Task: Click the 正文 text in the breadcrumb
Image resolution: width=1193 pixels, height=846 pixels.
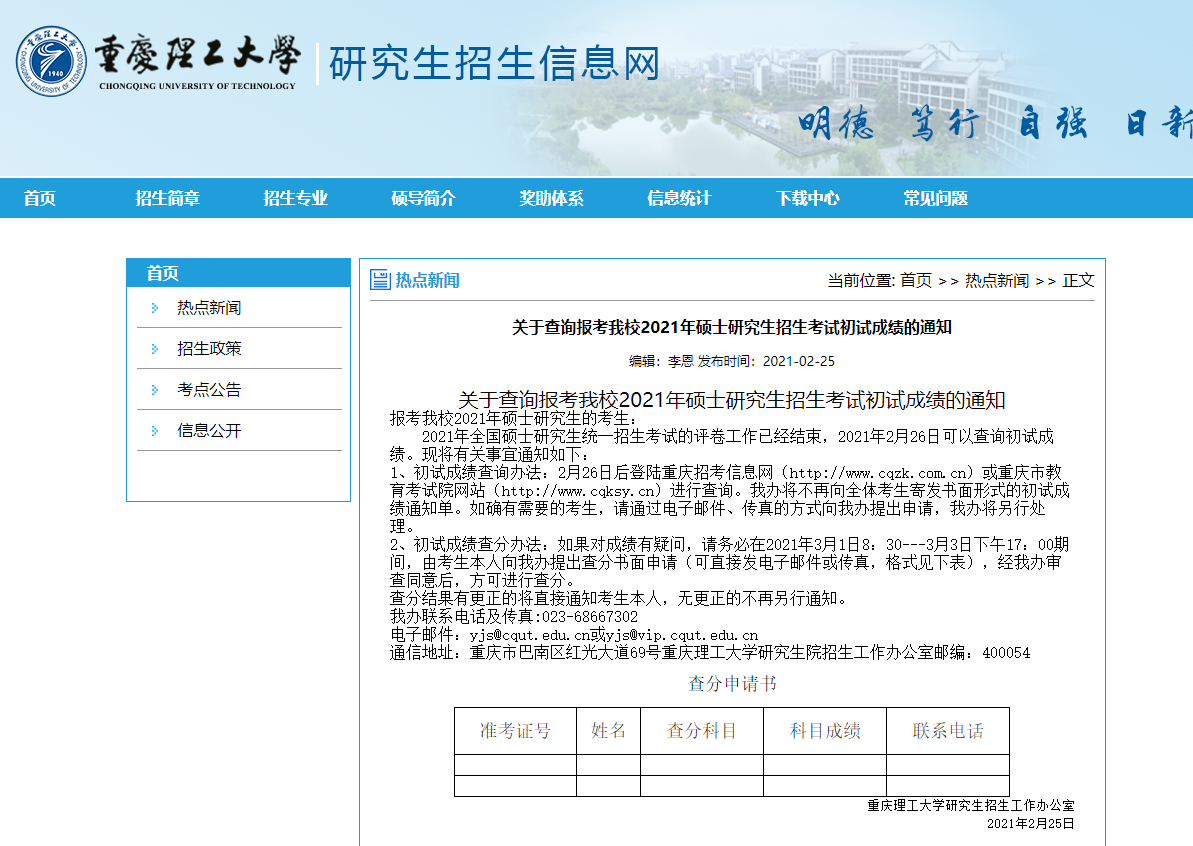Action: tap(1078, 281)
